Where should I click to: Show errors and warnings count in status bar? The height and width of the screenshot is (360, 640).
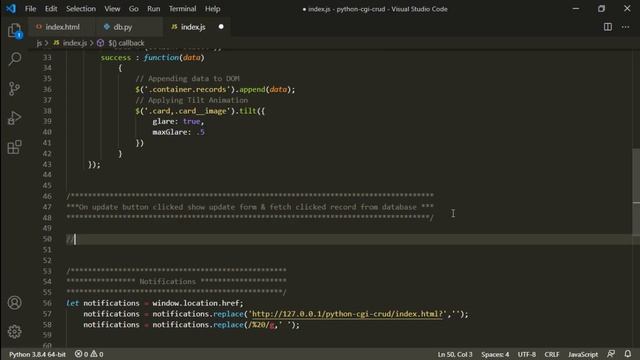click(89, 354)
